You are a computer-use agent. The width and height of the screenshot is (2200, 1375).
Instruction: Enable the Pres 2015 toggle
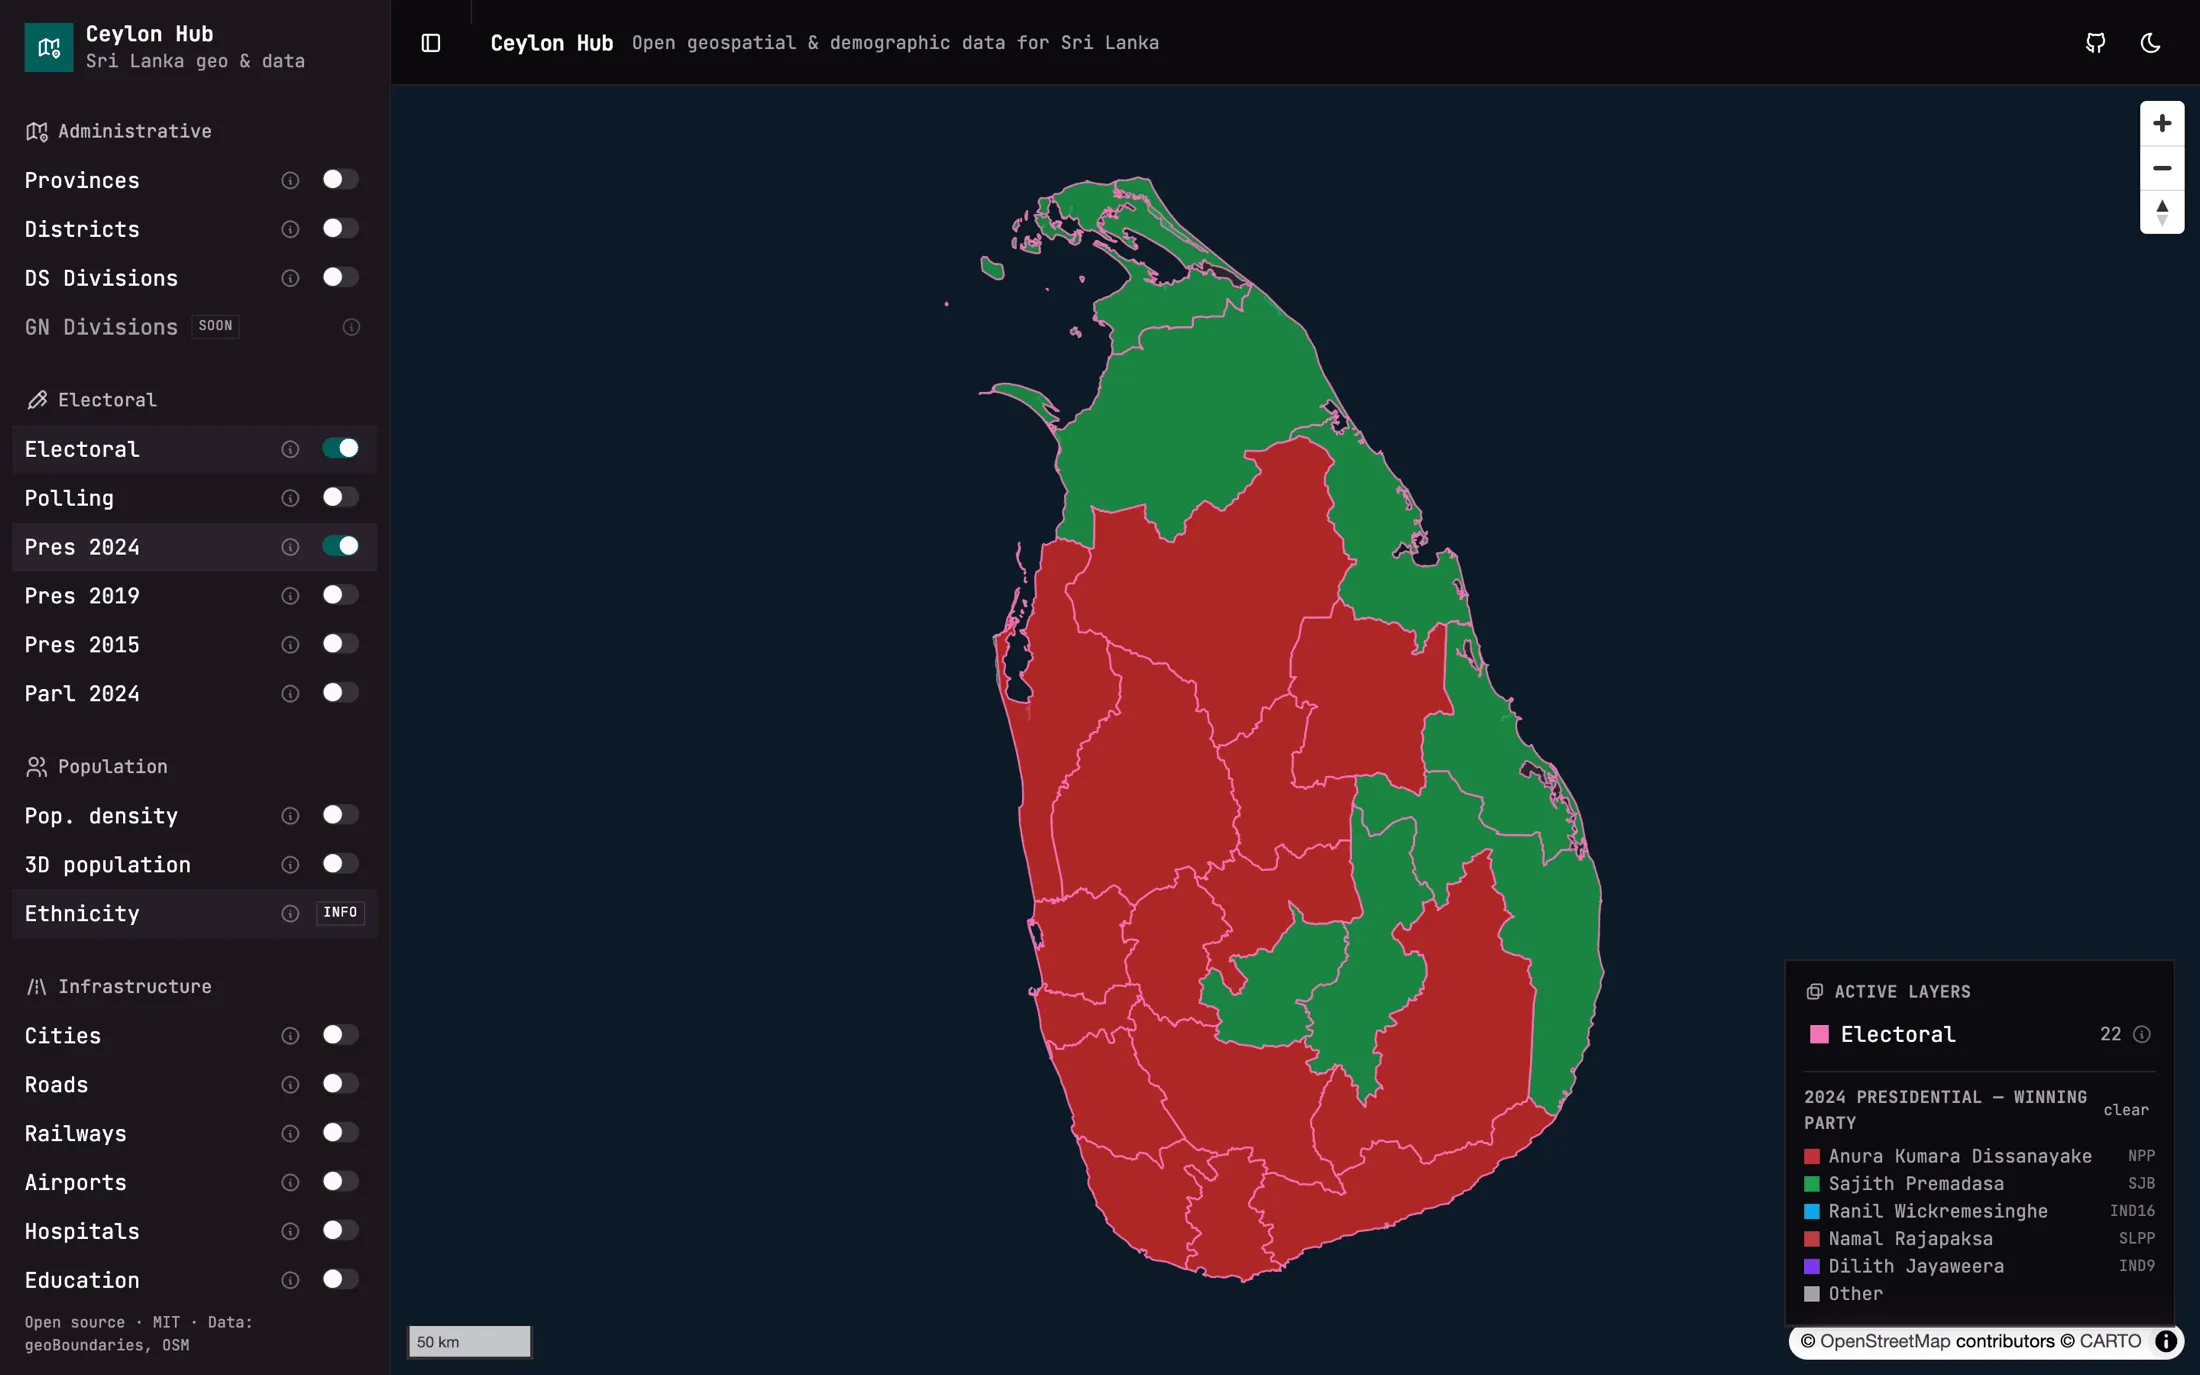tap(340, 644)
